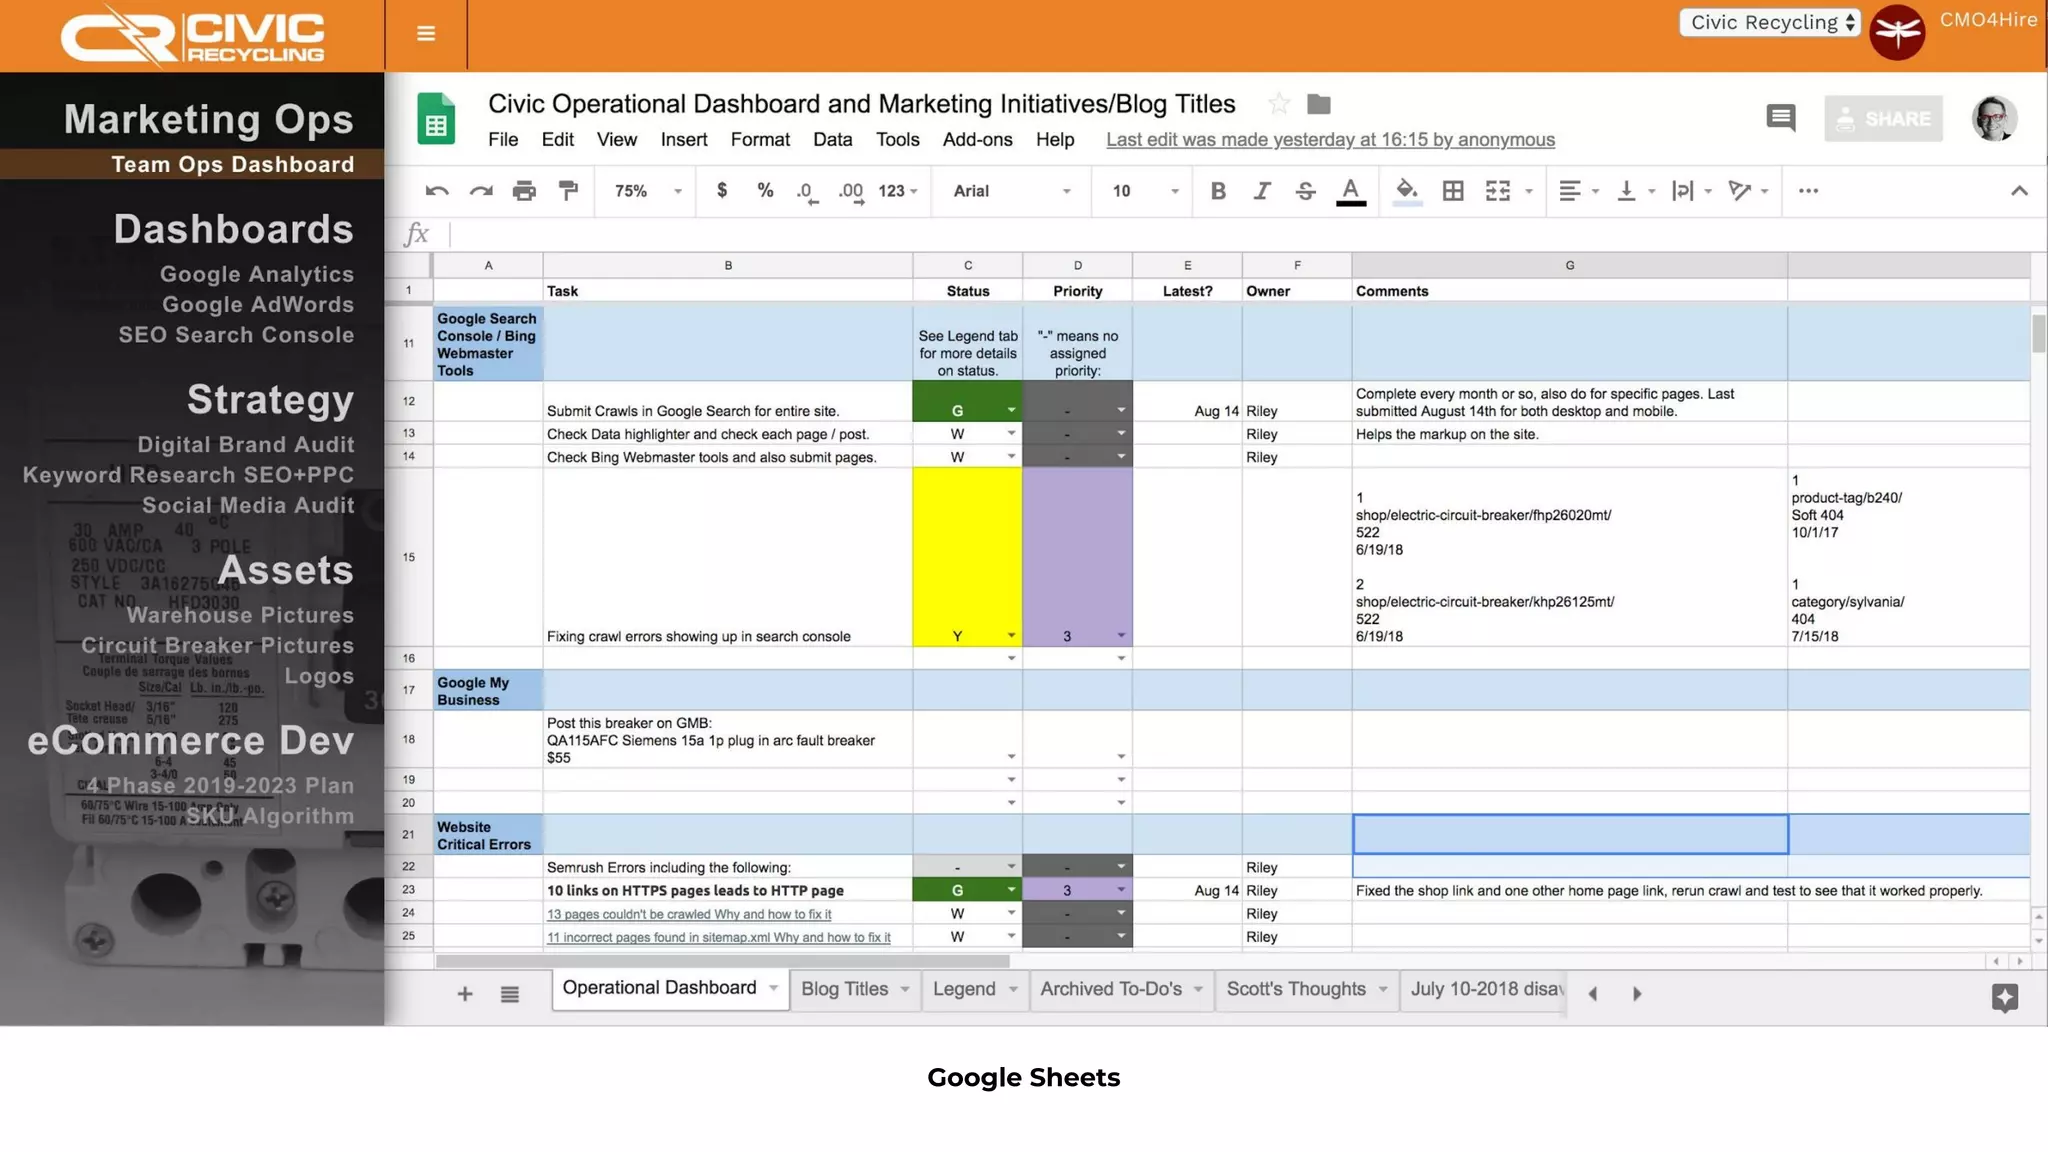Click the Explore icon at bottom right
Image resolution: width=2048 pixels, height=1152 pixels.
(x=2004, y=998)
